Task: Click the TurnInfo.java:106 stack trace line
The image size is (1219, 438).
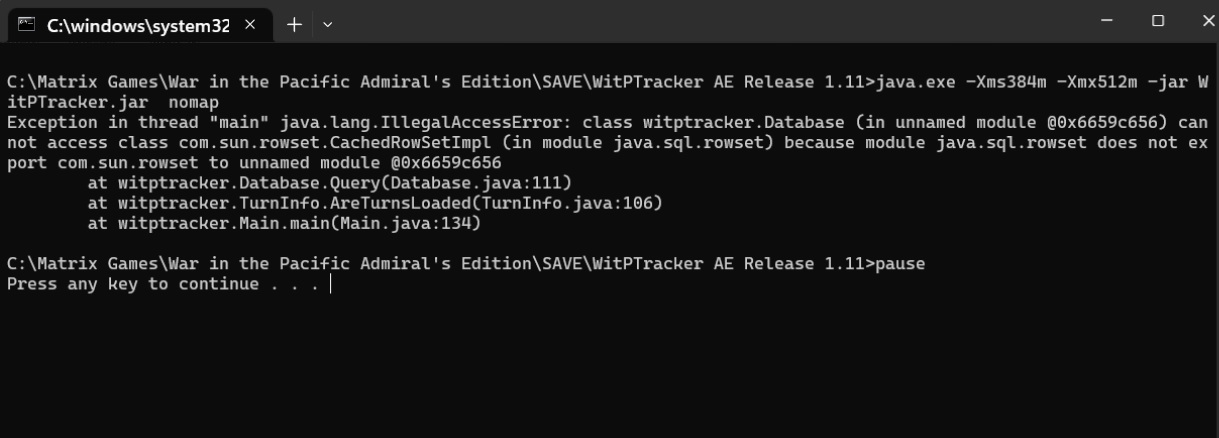Action: click(375, 203)
